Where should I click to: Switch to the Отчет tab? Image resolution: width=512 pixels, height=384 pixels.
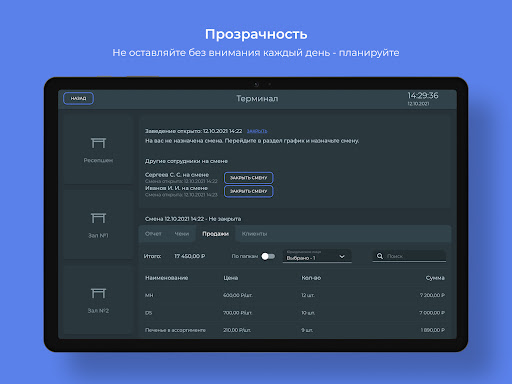153,234
